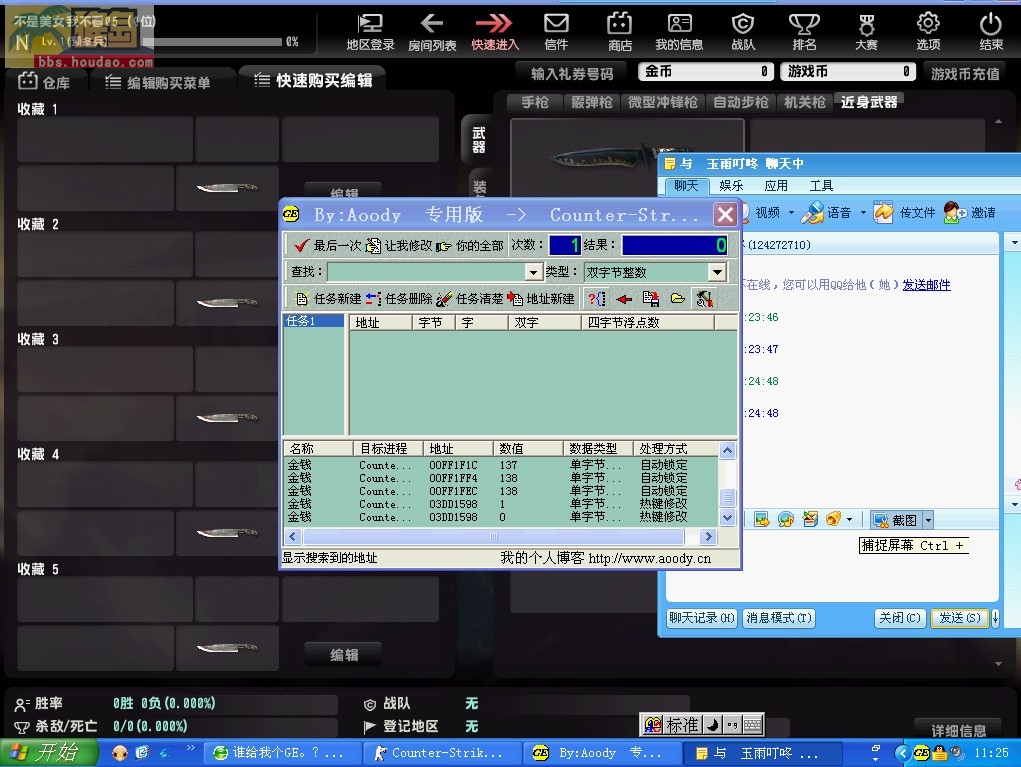This screenshot has height=767, width=1021.
Task: Click 结束 power icon to exit game
Action: 990,32
